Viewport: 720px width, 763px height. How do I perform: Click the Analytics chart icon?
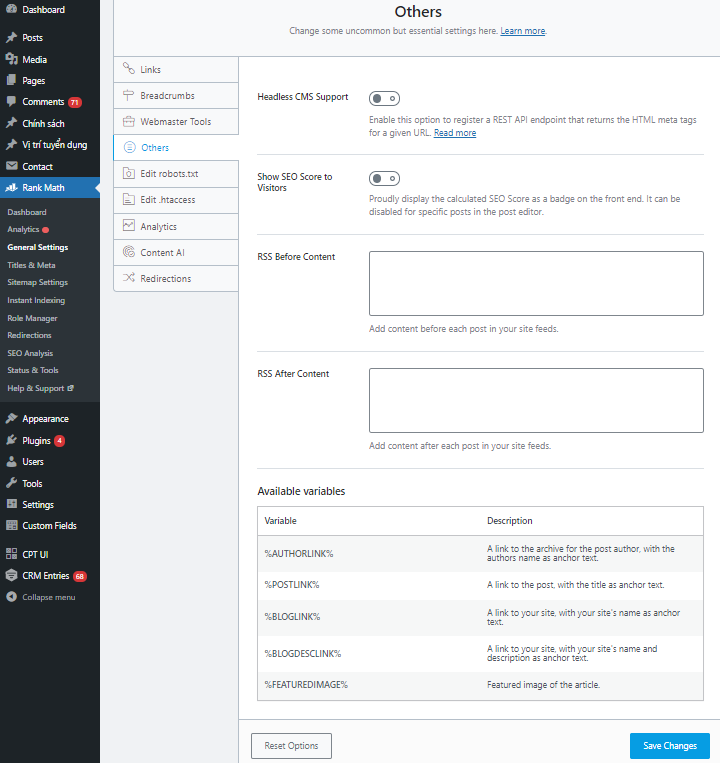[x=128, y=226]
